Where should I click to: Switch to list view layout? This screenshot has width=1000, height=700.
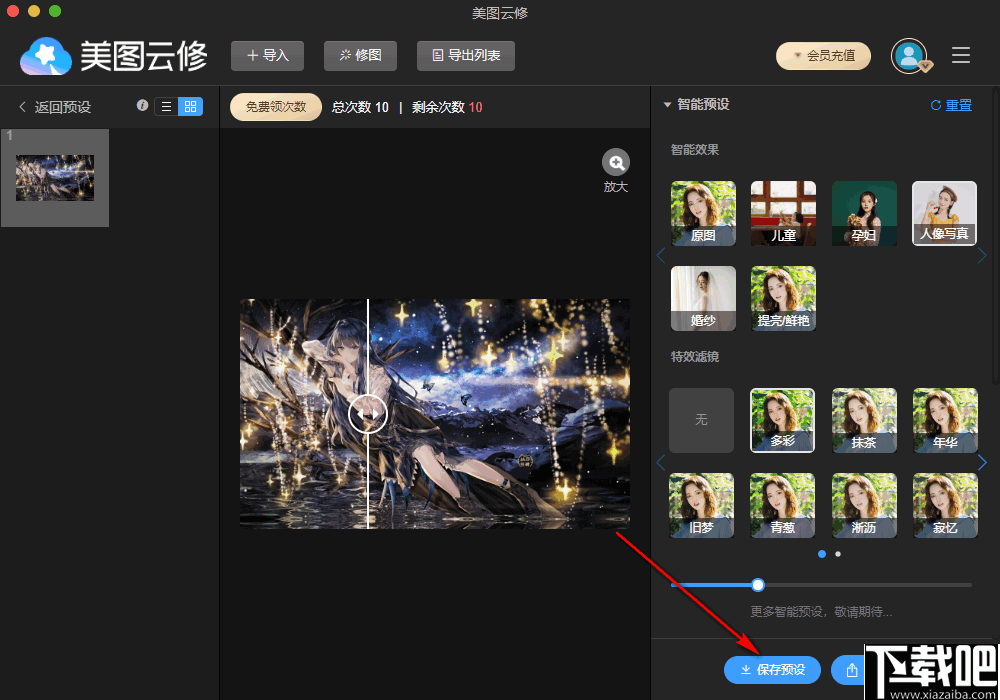tap(166, 106)
